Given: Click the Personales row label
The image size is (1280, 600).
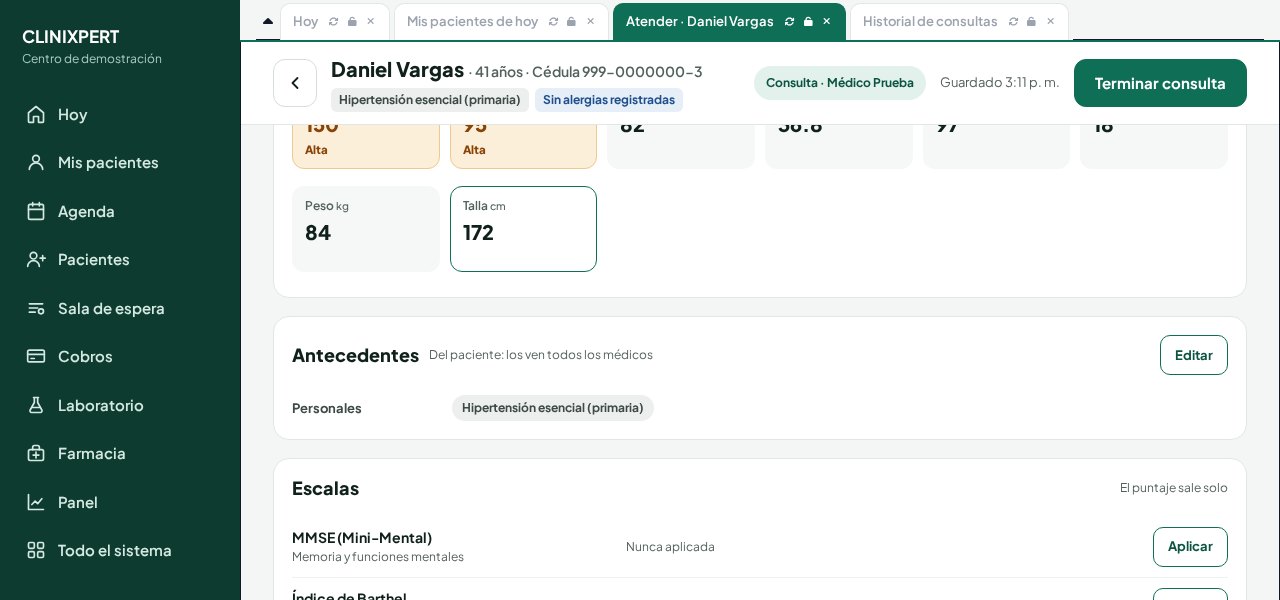Looking at the screenshot, I should [x=327, y=408].
